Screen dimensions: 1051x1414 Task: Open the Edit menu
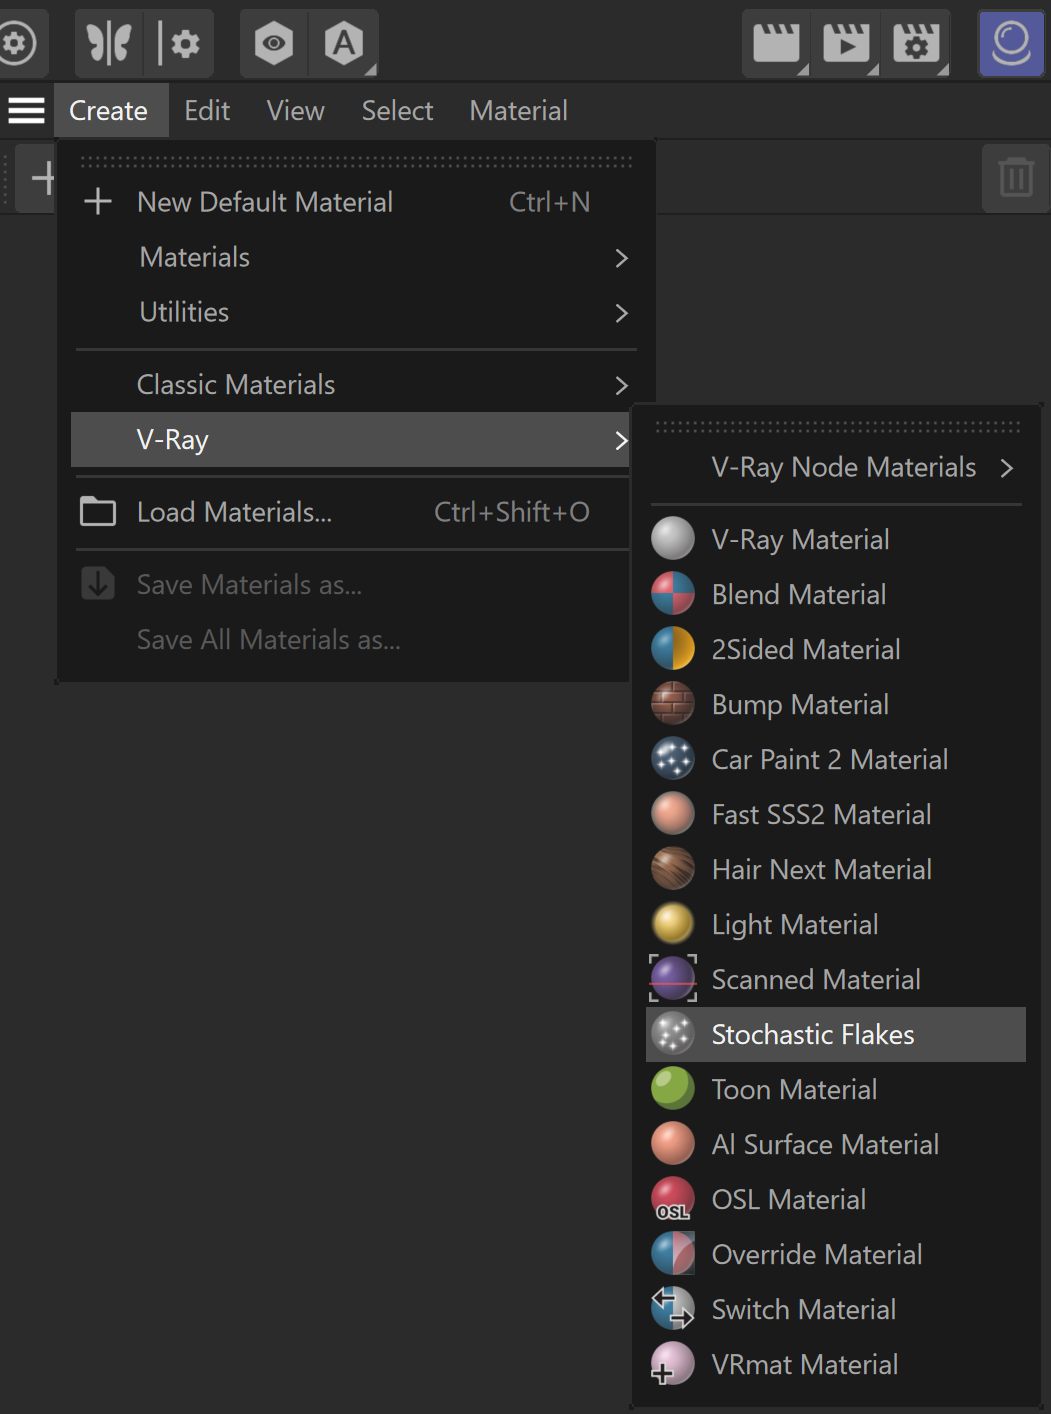207,110
